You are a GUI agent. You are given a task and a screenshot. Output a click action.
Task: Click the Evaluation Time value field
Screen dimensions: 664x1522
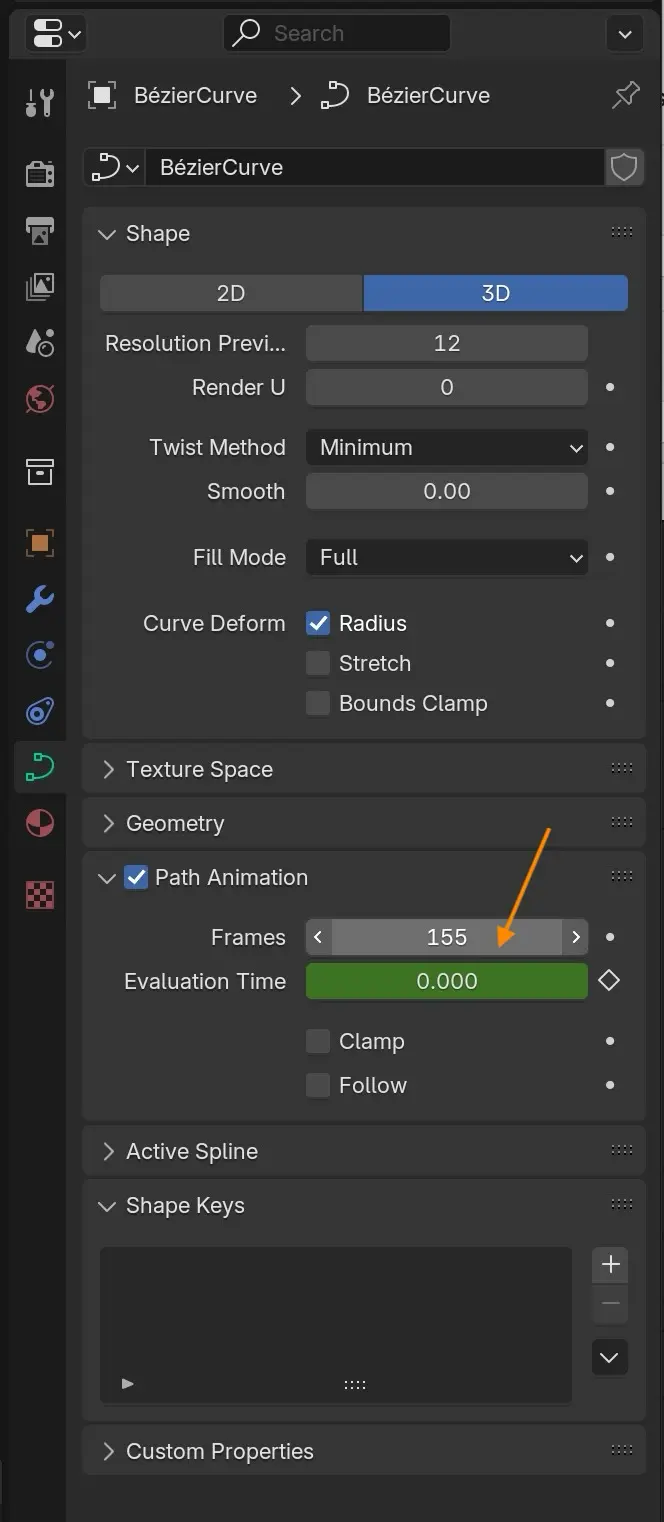(x=446, y=981)
